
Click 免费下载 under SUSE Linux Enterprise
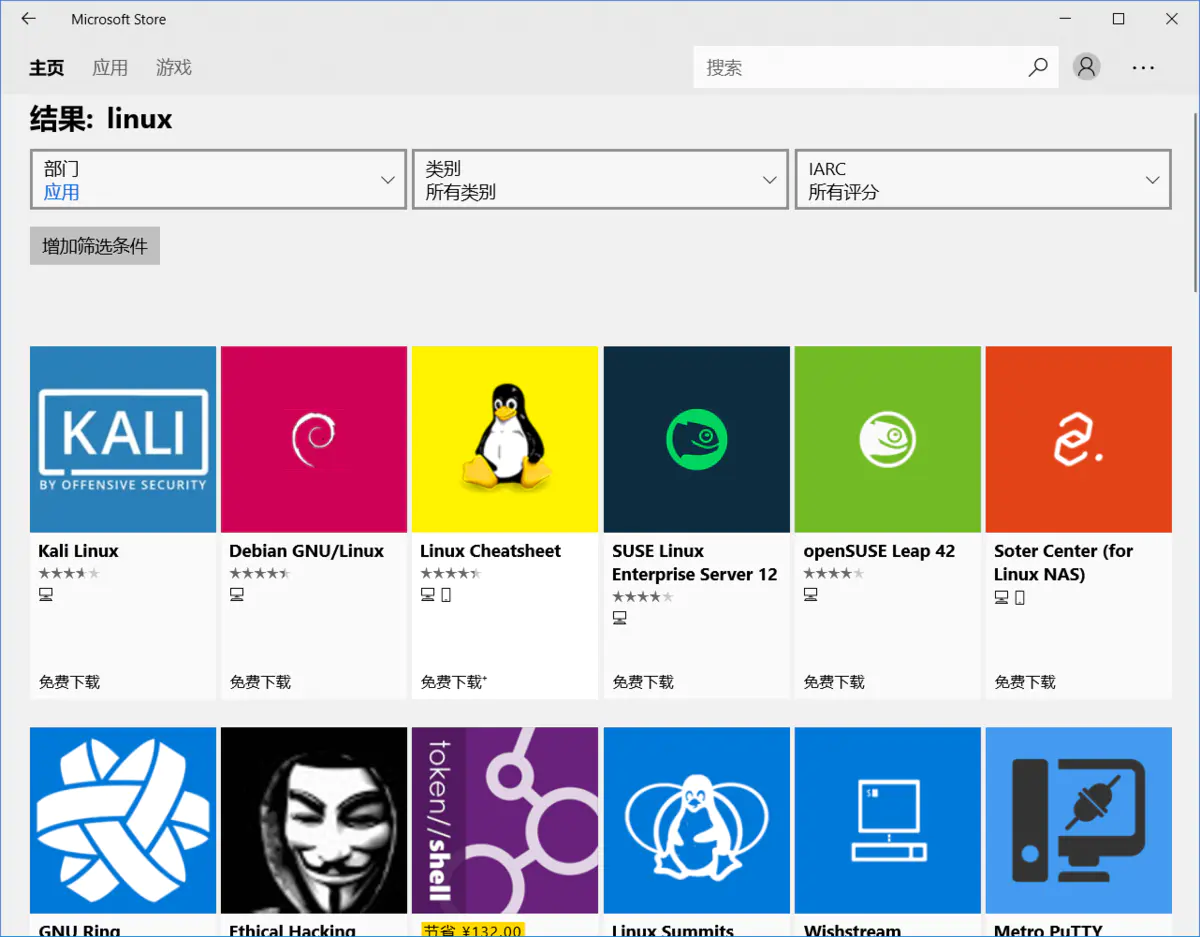click(644, 682)
